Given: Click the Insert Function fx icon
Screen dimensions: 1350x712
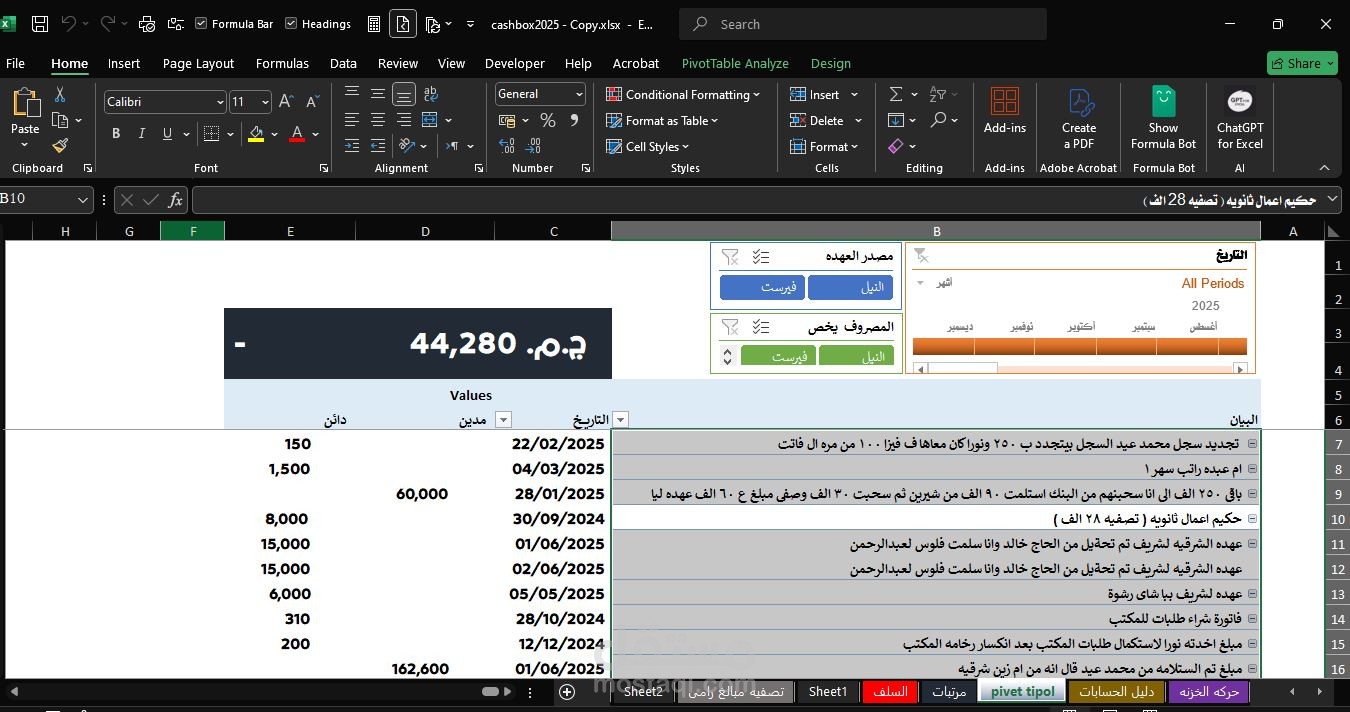Looking at the screenshot, I should click(175, 200).
